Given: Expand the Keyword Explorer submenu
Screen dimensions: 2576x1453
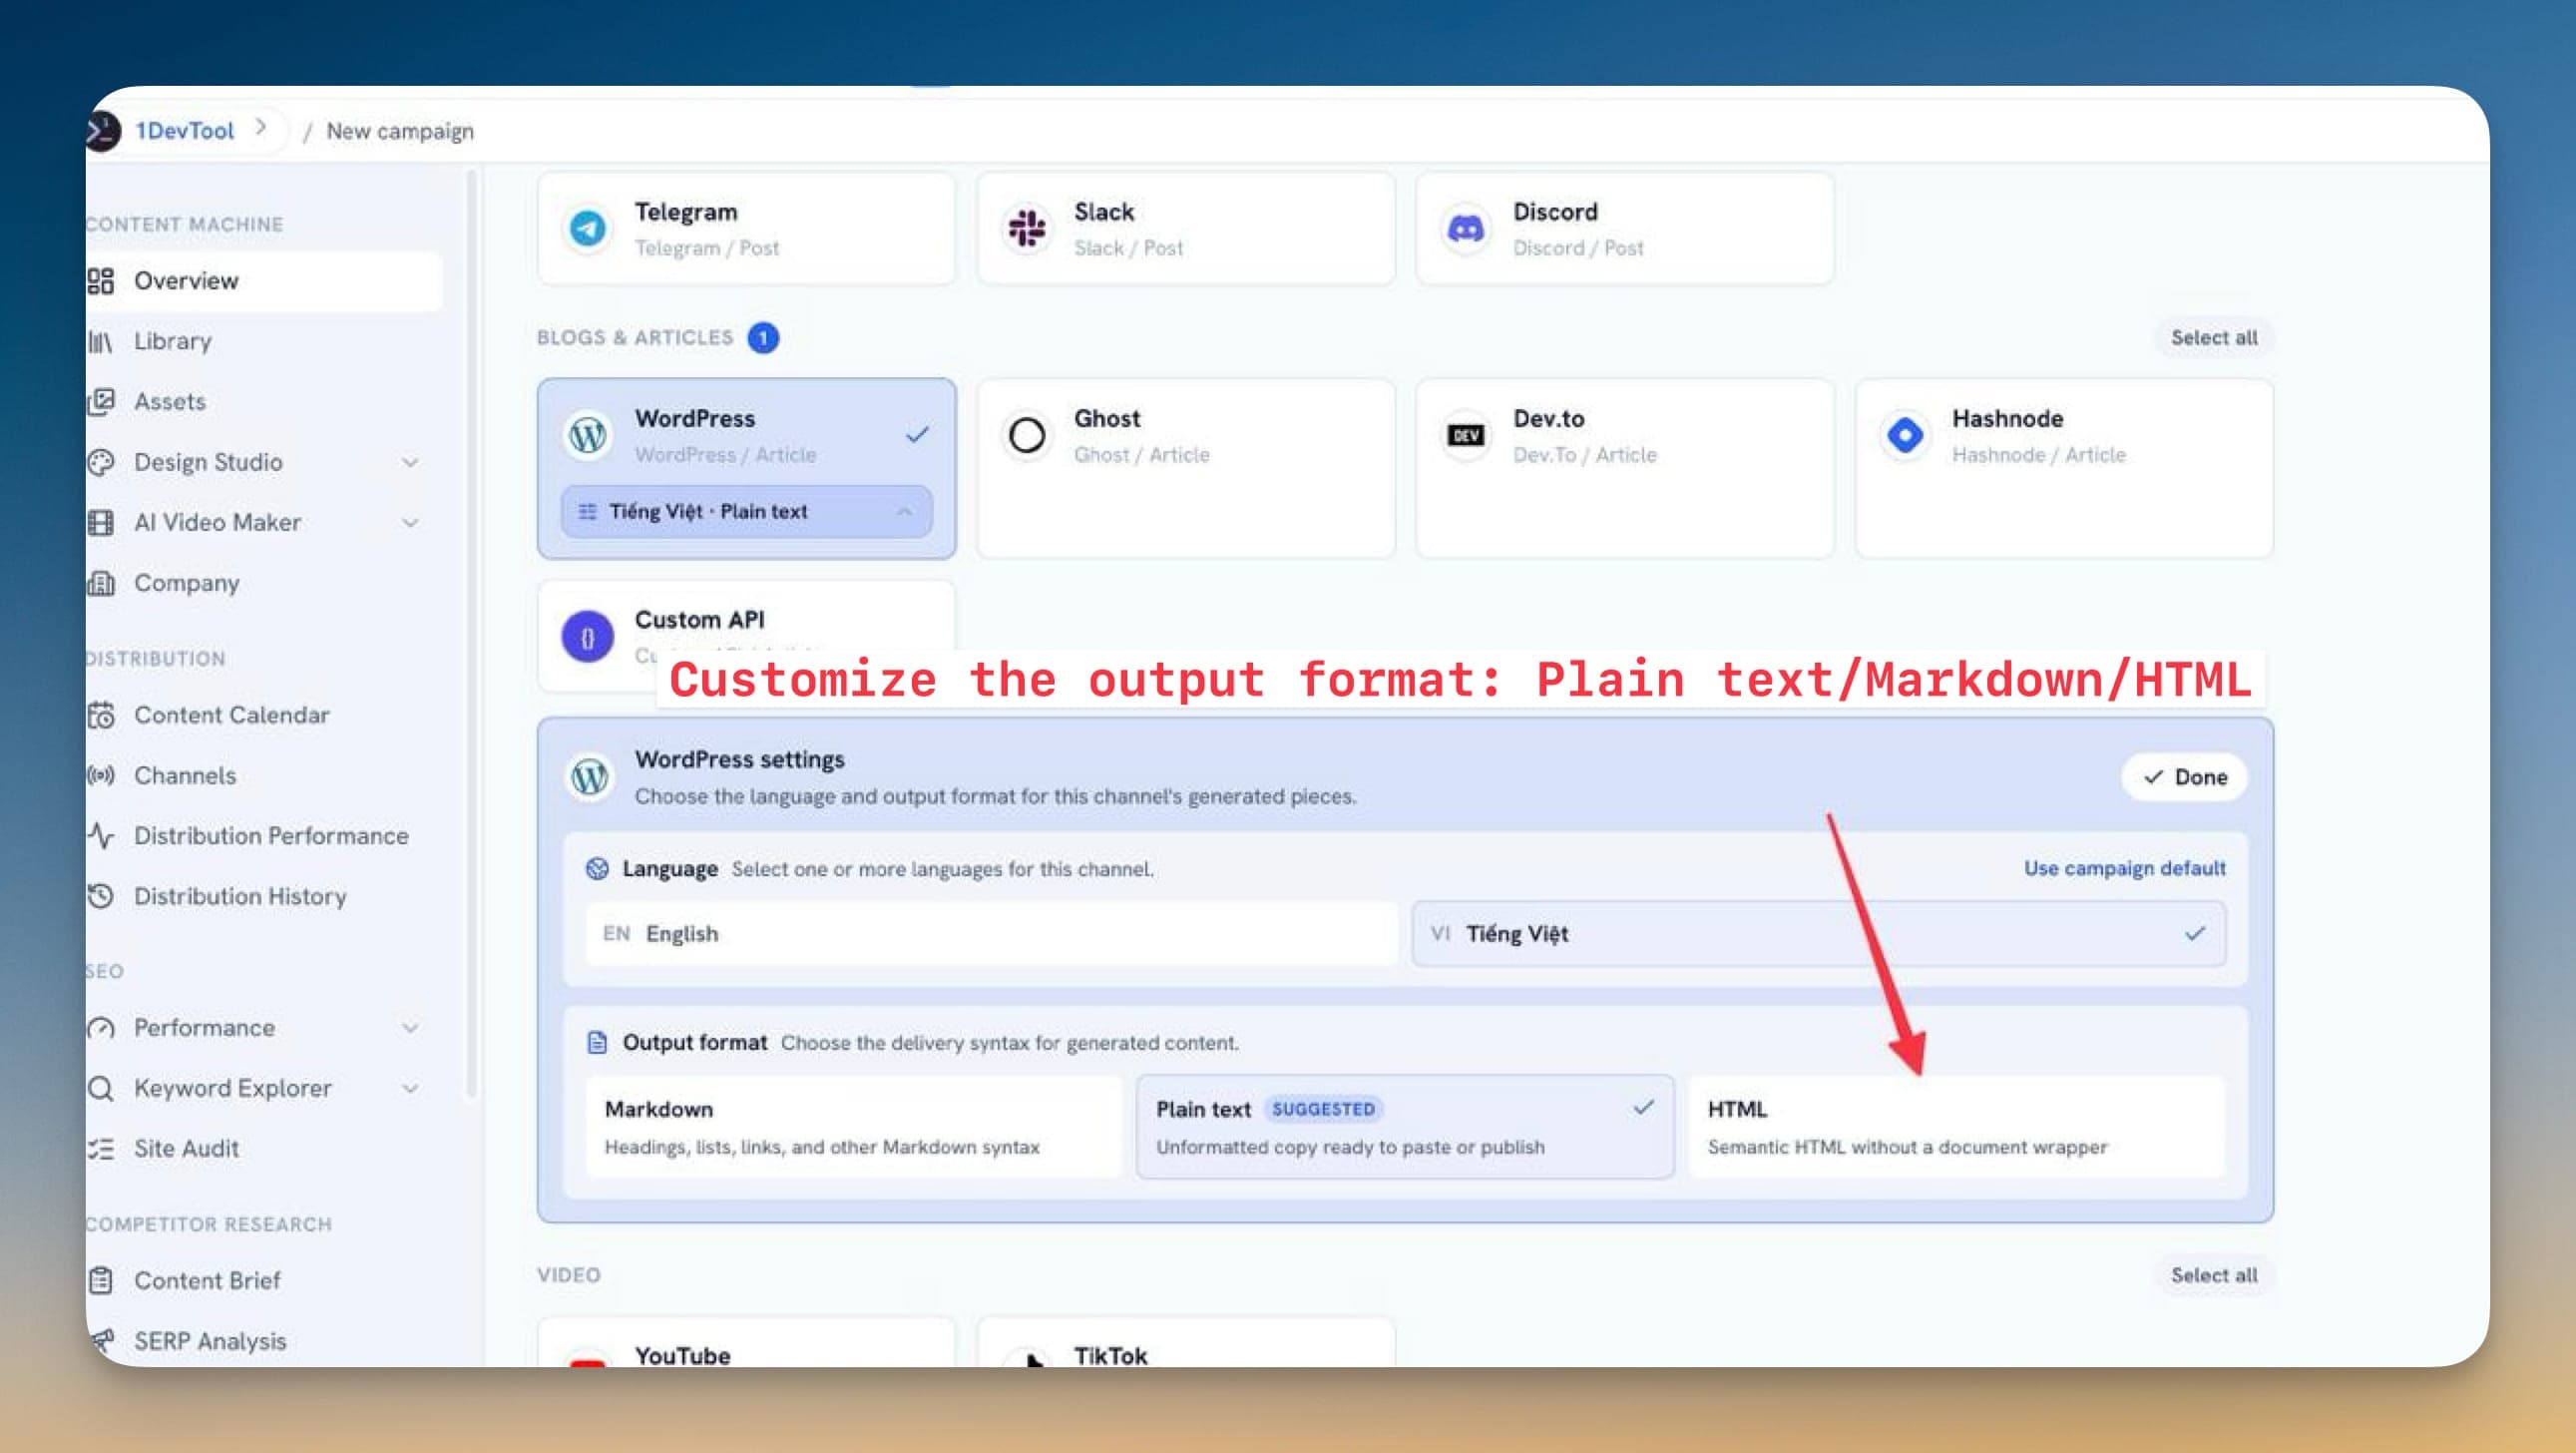Looking at the screenshot, I should 410,1088.
